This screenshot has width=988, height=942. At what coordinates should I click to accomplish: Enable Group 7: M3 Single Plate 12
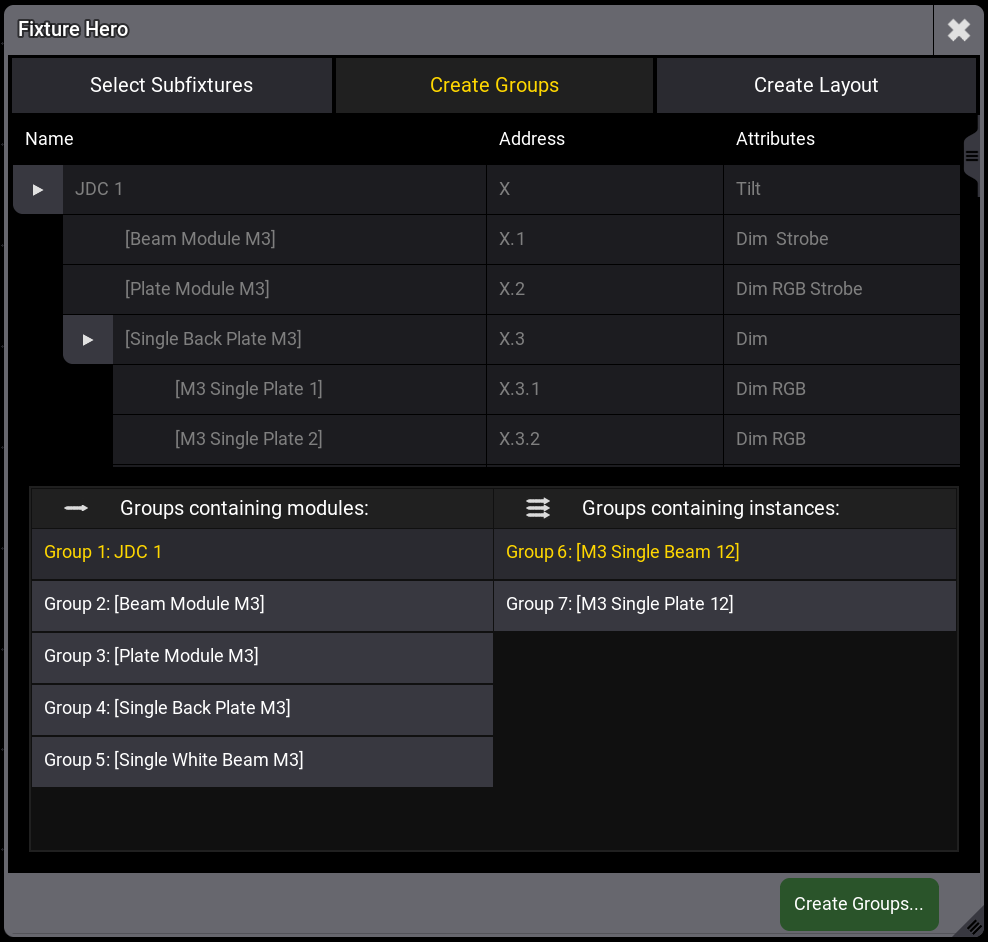(724, 605)
